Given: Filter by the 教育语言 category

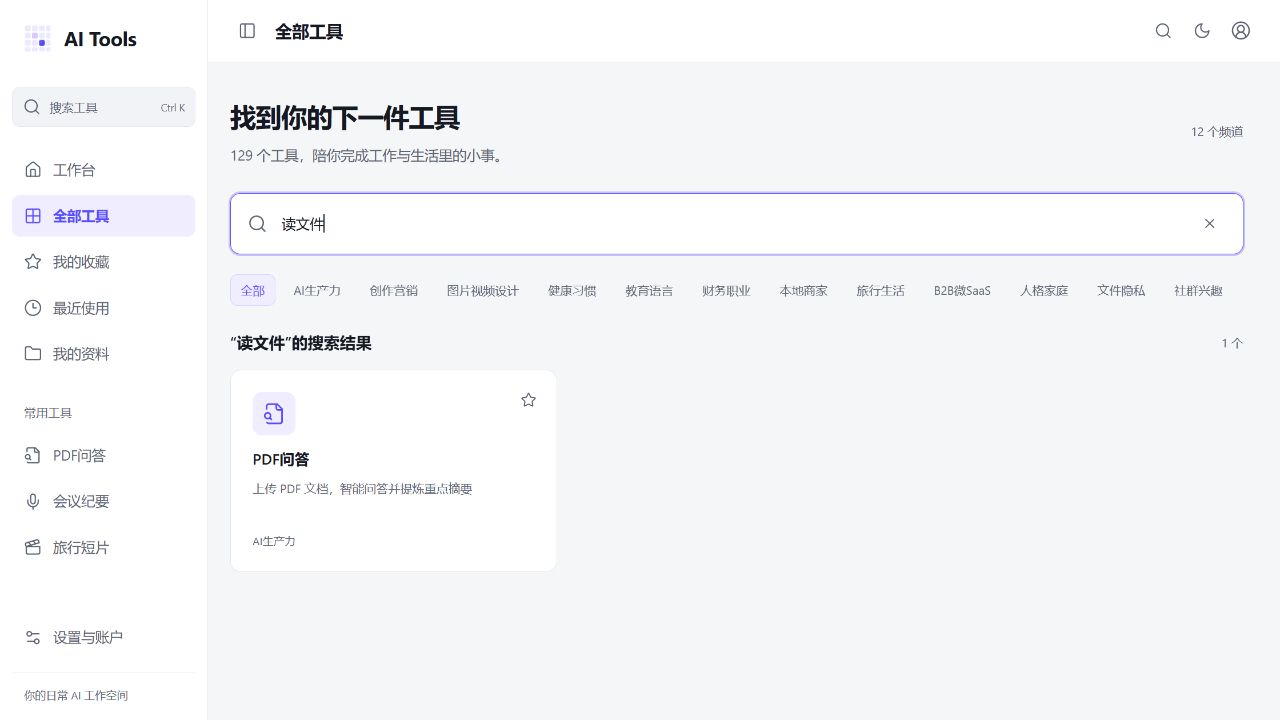Looking at the screenshot, I should coord(649,290).
